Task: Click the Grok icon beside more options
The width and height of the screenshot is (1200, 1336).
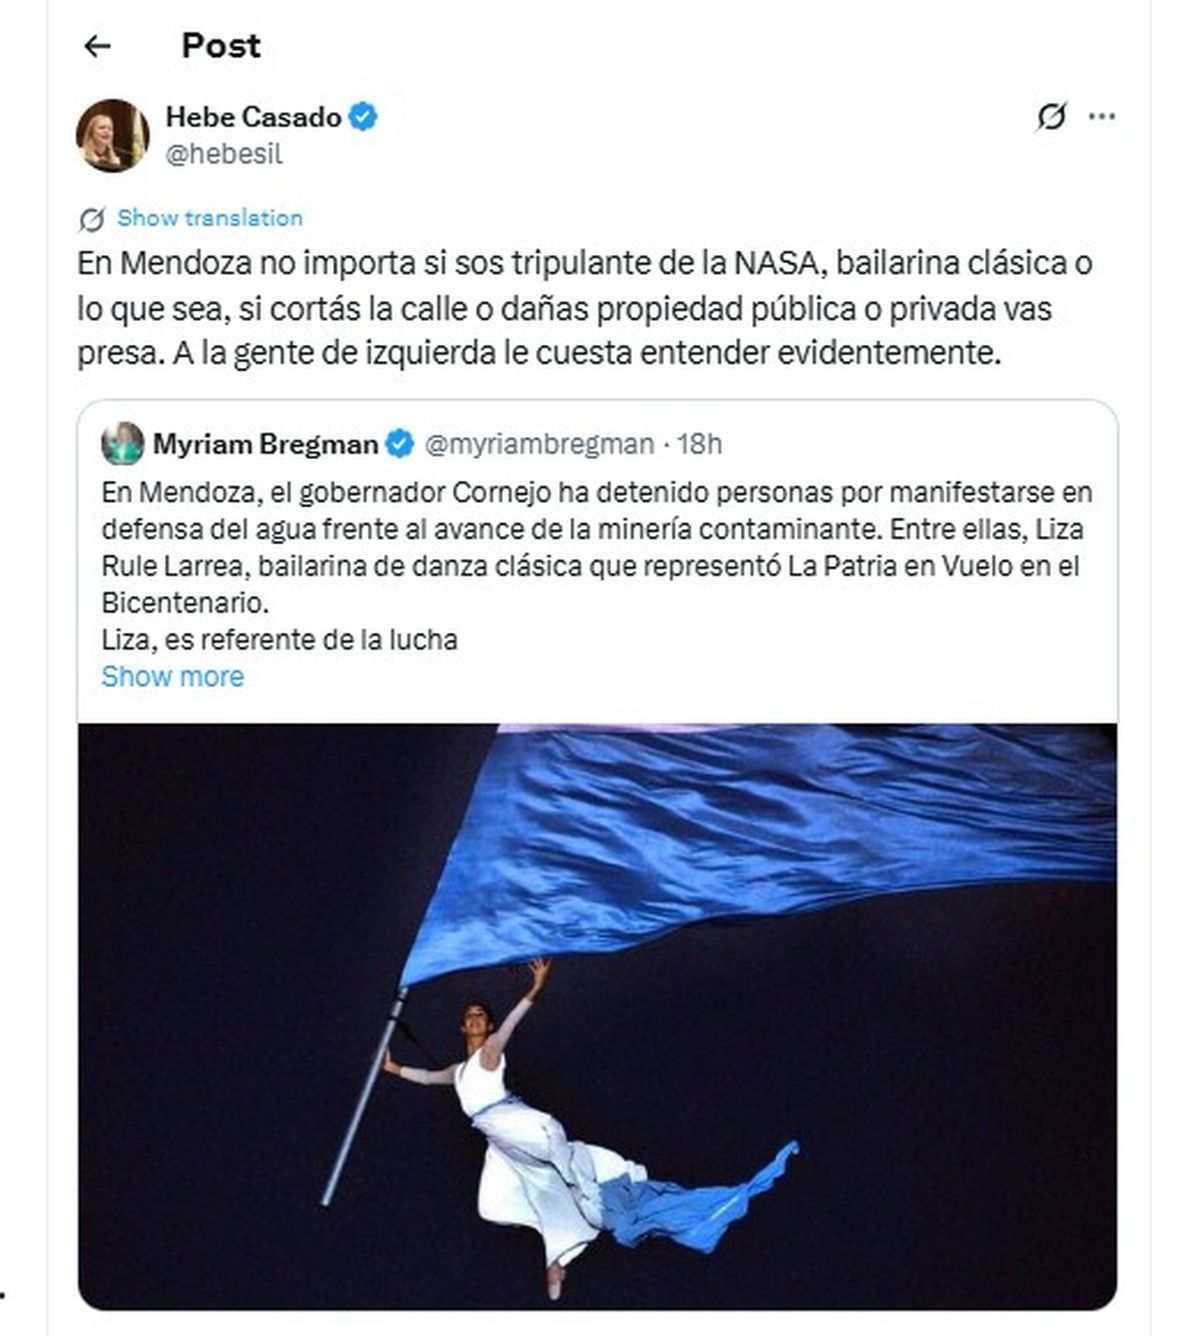Action: pos(1051,117)
